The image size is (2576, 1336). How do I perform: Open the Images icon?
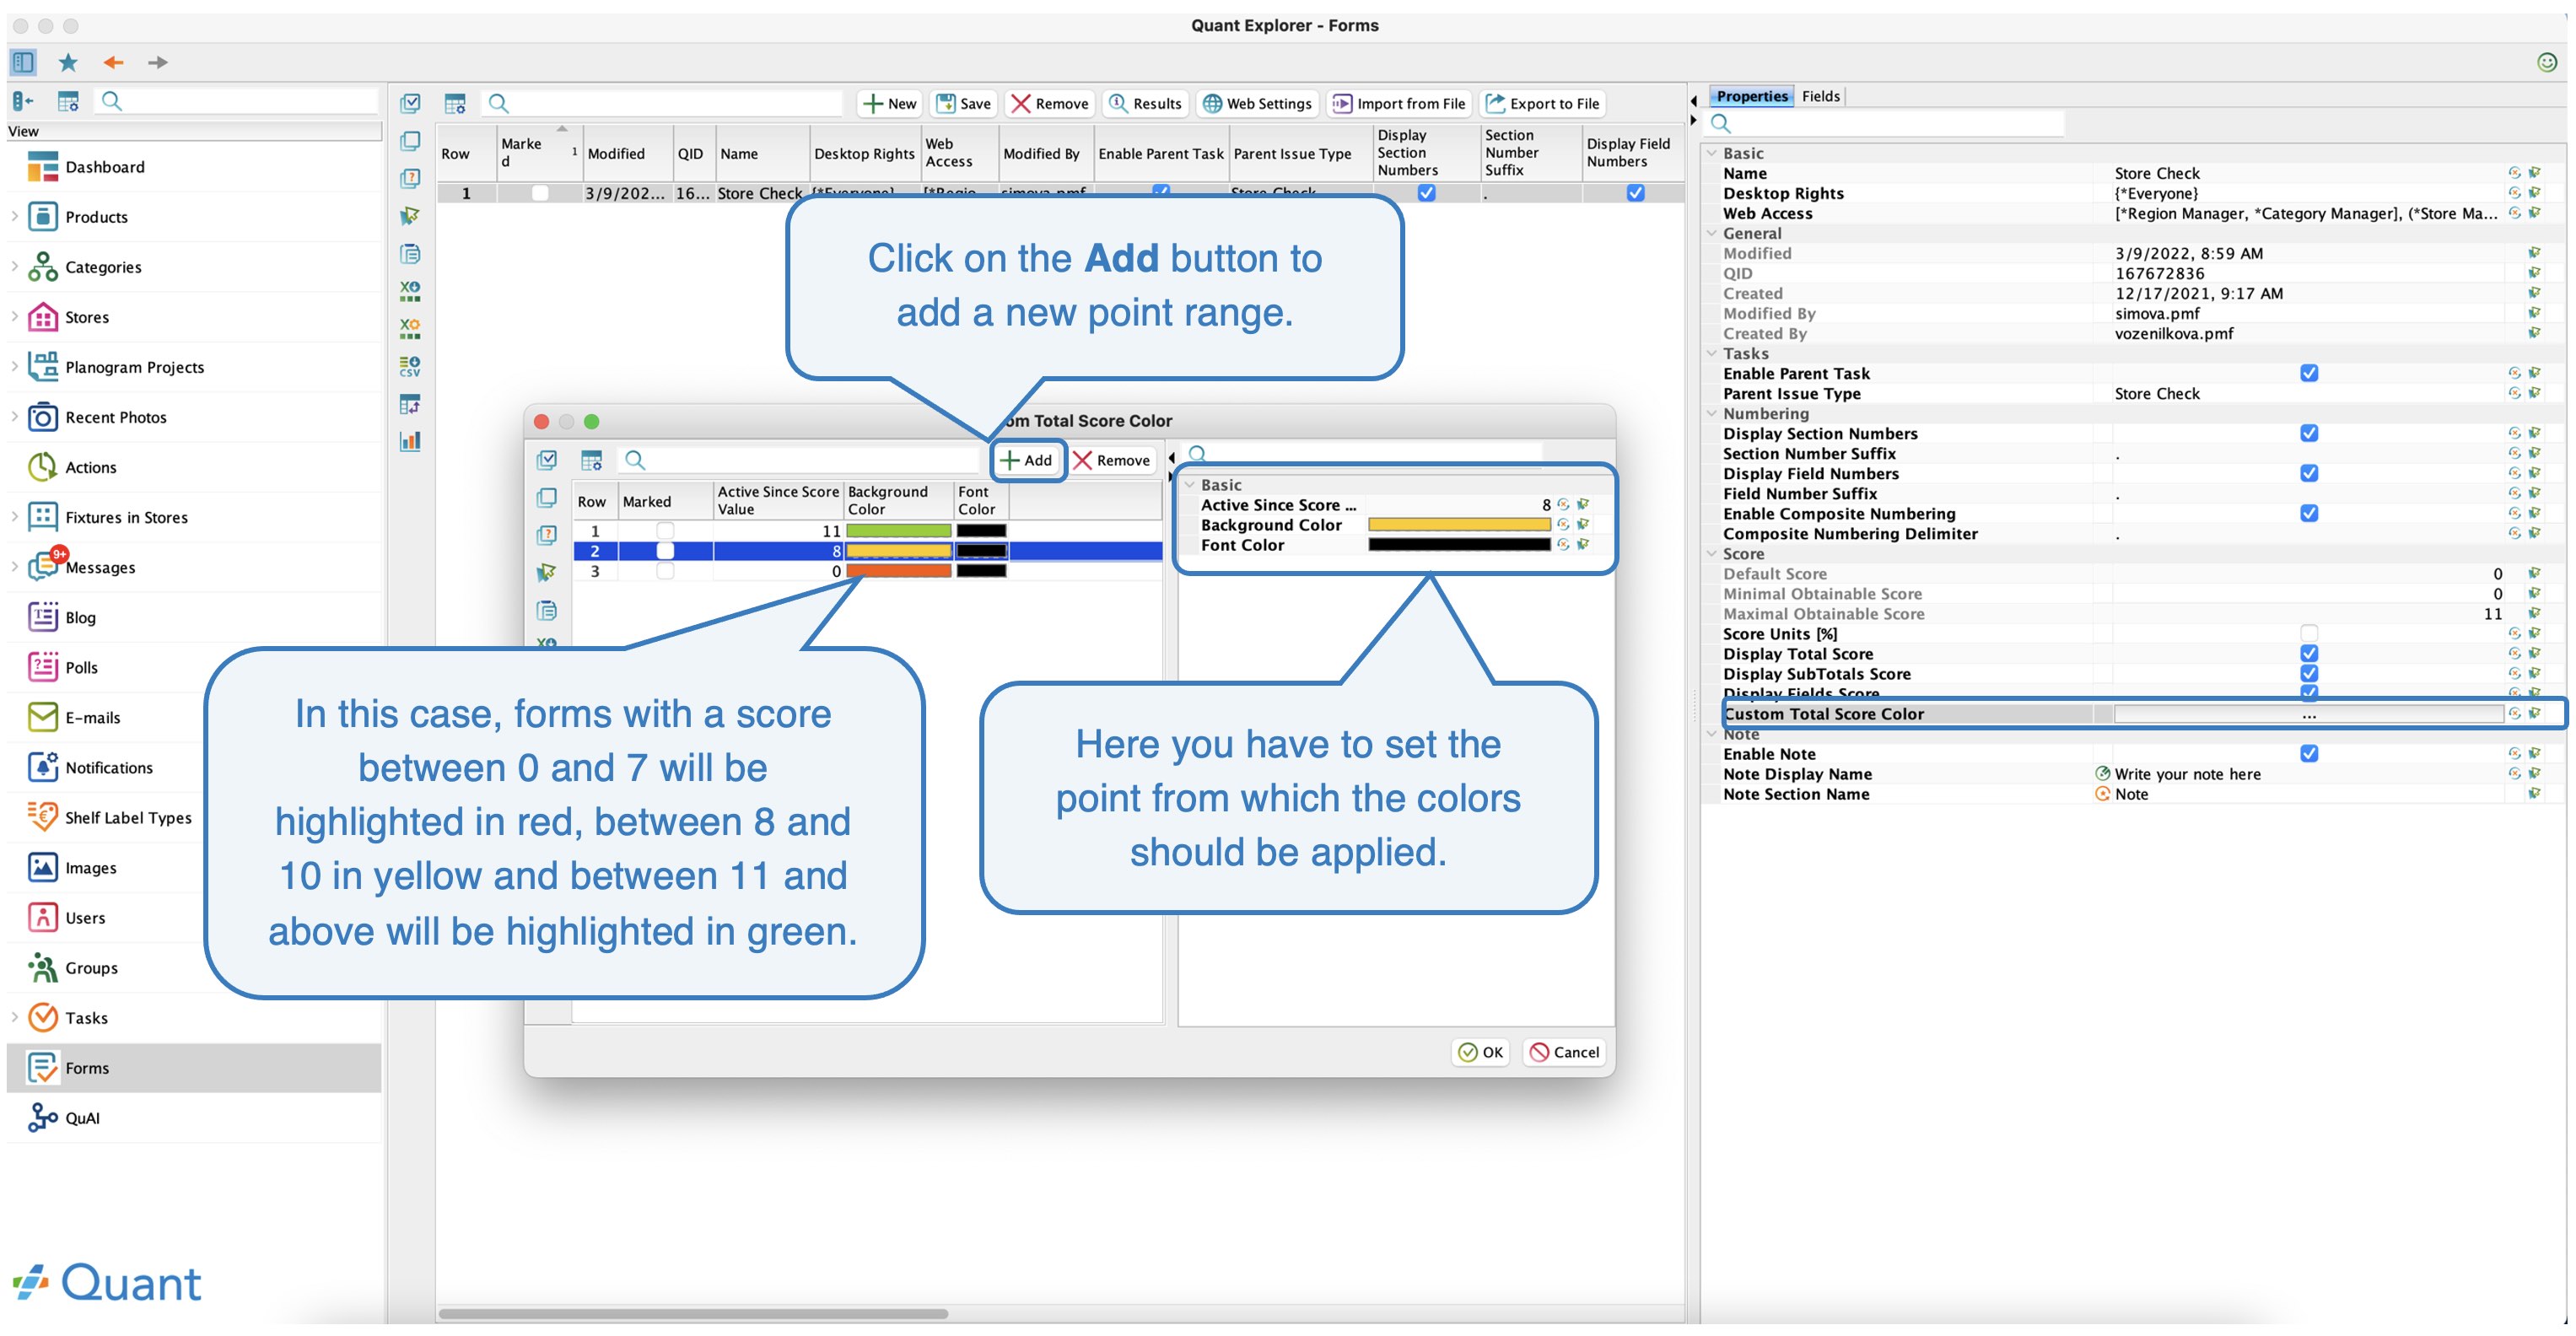42,867
